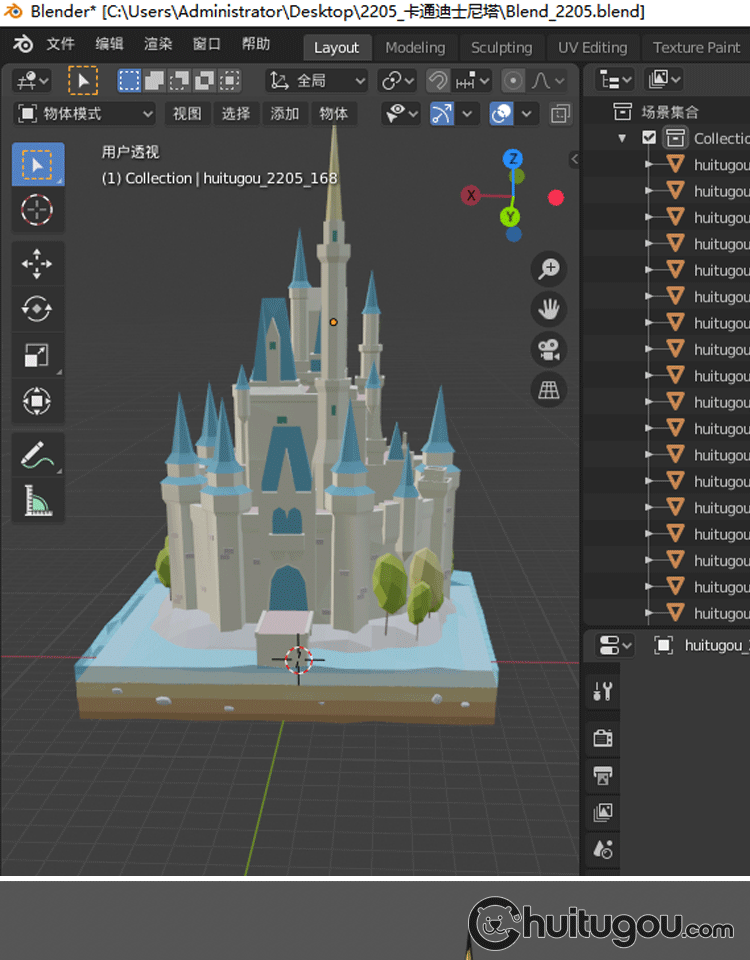Click the 添加 button in viewport header

(x=285, y=114)
